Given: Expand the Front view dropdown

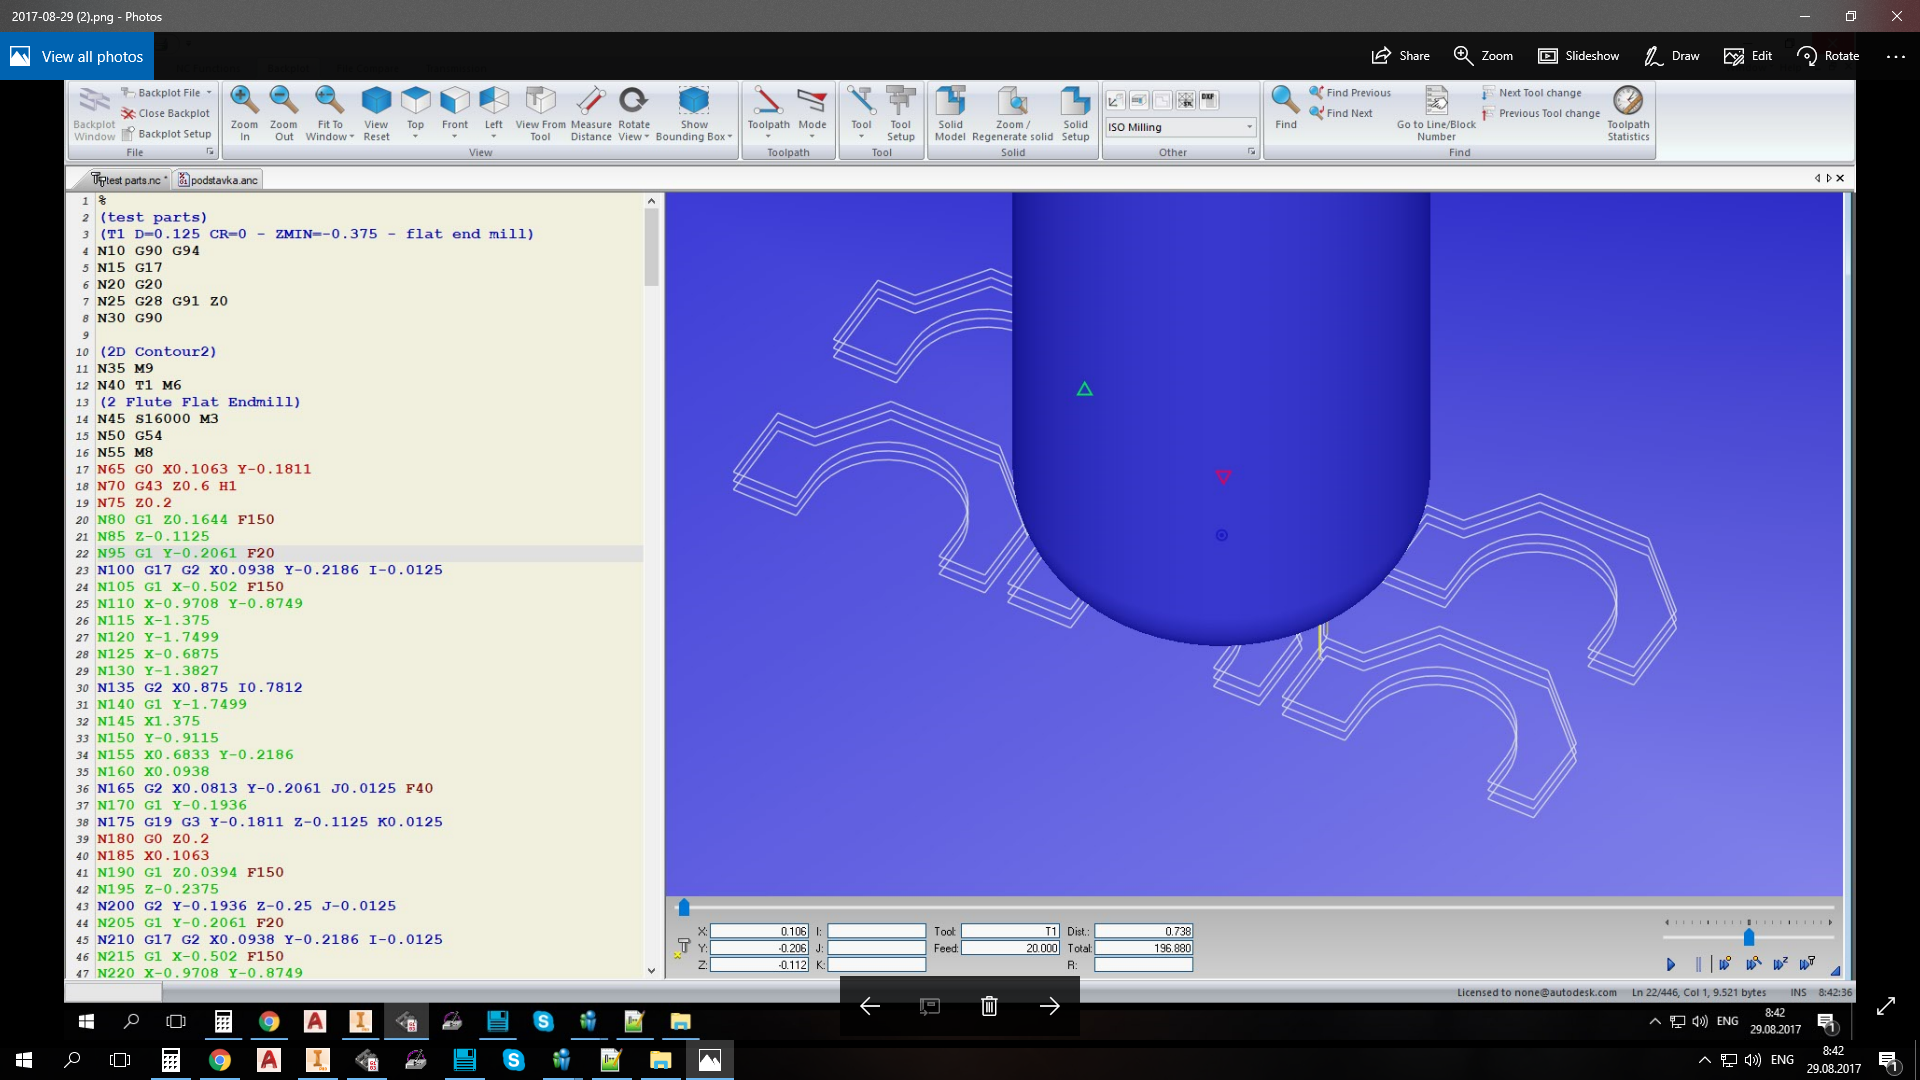Looking at the screenshot, I should click(455, 137).
